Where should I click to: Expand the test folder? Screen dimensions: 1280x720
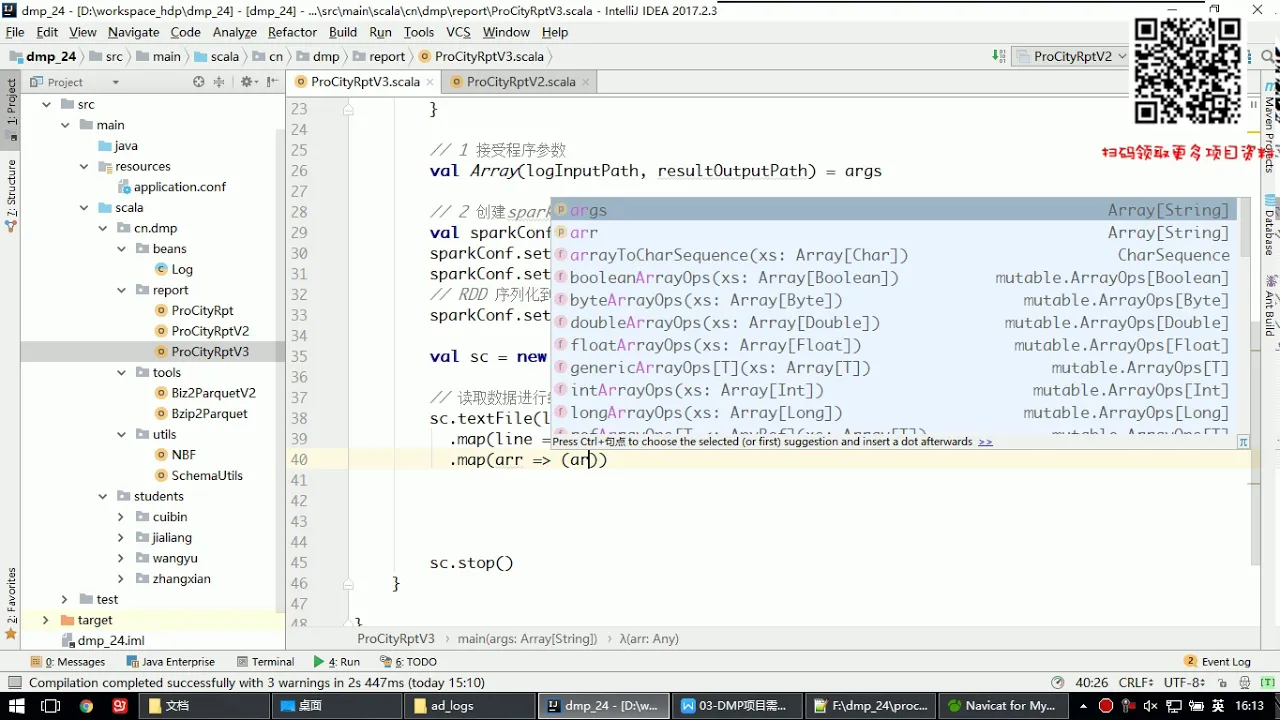[65, 599]
